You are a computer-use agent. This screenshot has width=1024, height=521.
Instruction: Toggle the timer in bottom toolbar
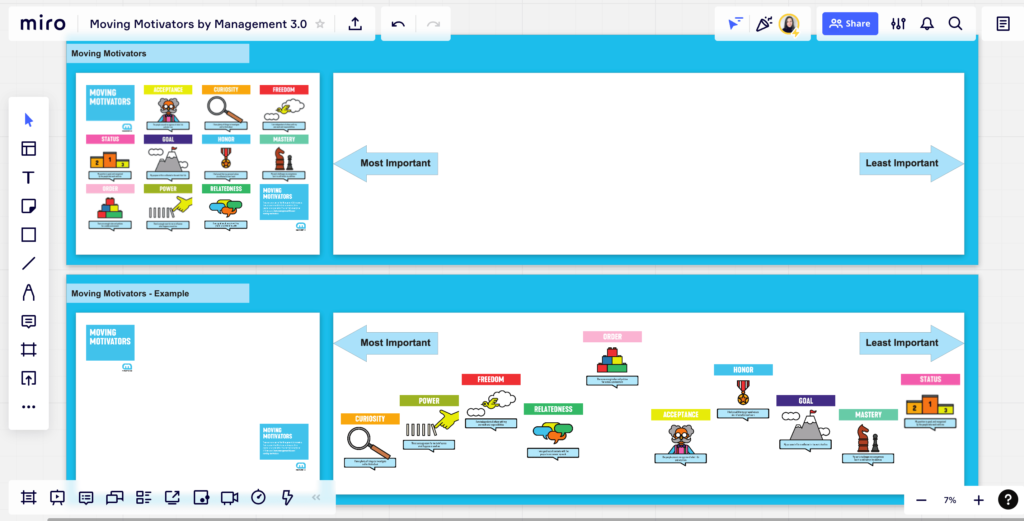coord(258,497)
